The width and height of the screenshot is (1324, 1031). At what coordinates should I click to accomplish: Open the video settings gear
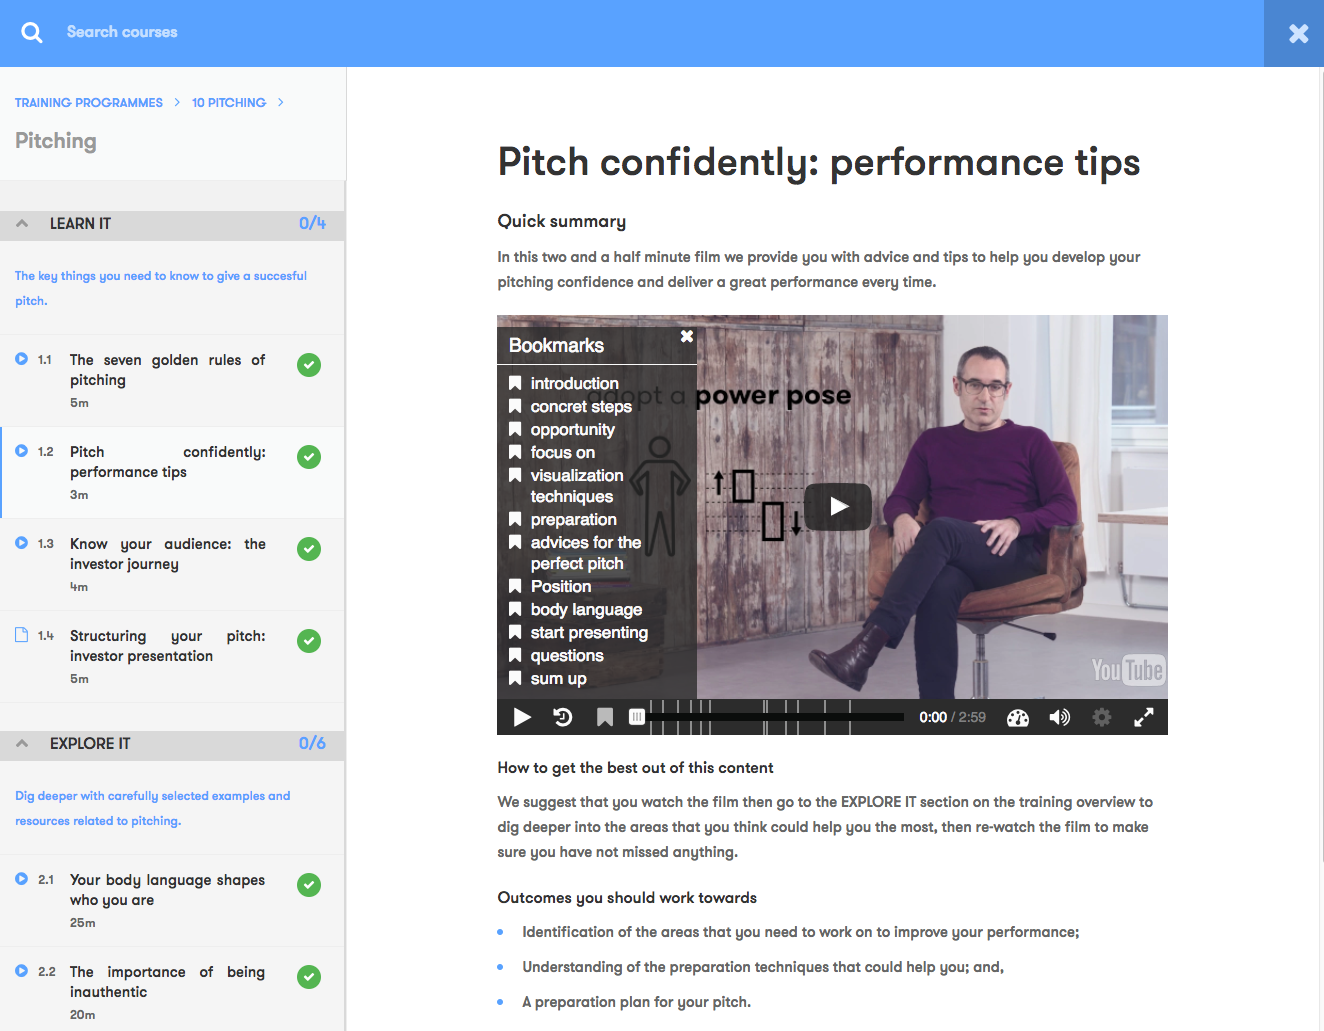1101,717
